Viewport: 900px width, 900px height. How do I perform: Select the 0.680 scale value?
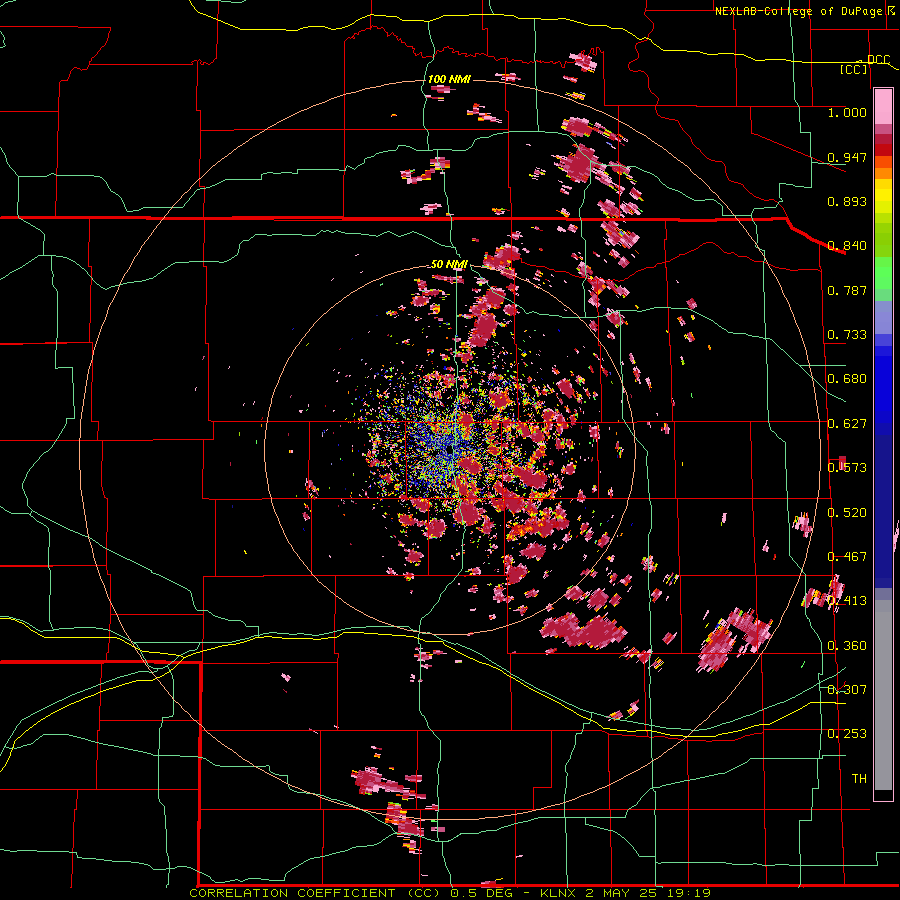pos(847,379)
